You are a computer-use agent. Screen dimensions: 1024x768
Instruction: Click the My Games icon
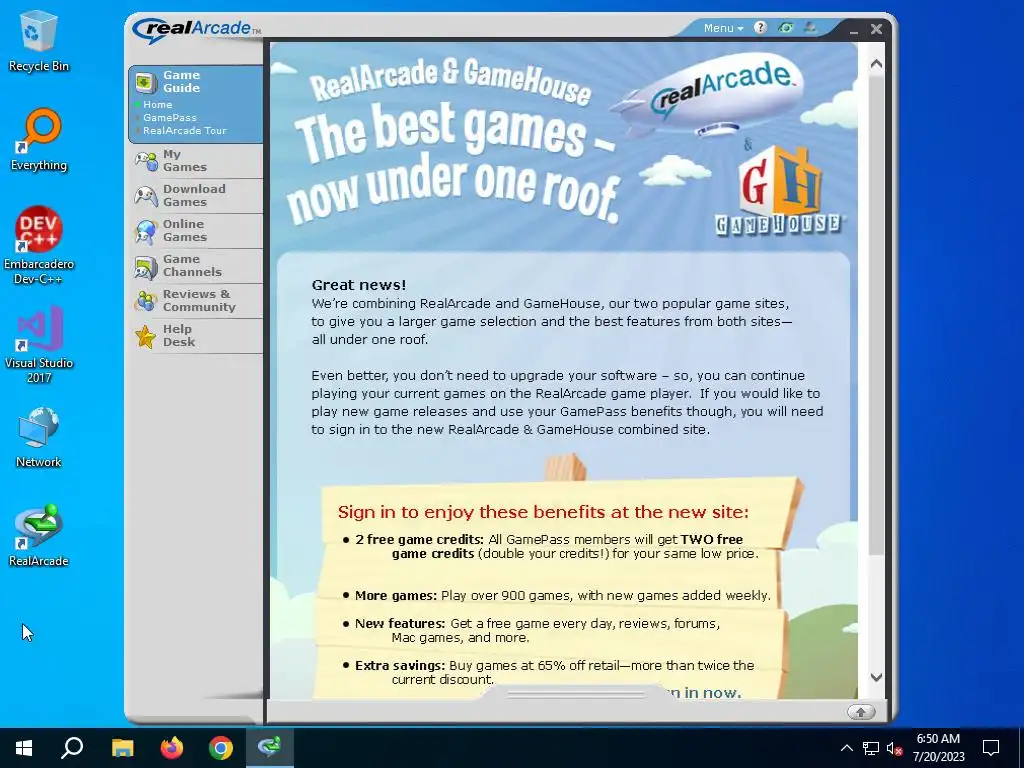(x=146, y=161)
